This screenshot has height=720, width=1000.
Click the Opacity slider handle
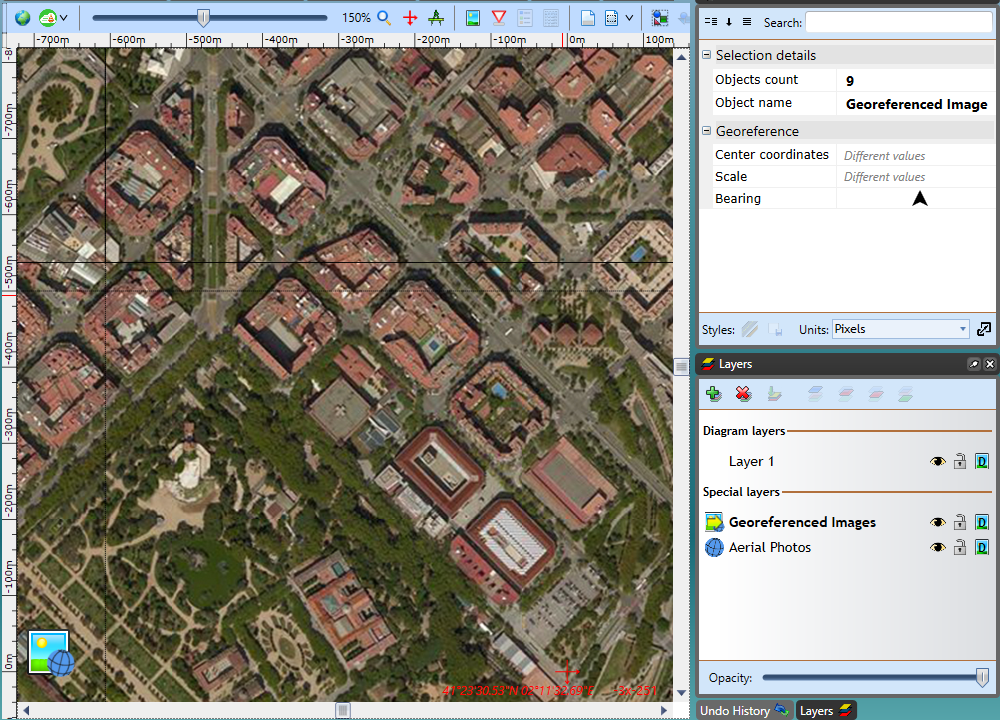click(x=983, y=677)
